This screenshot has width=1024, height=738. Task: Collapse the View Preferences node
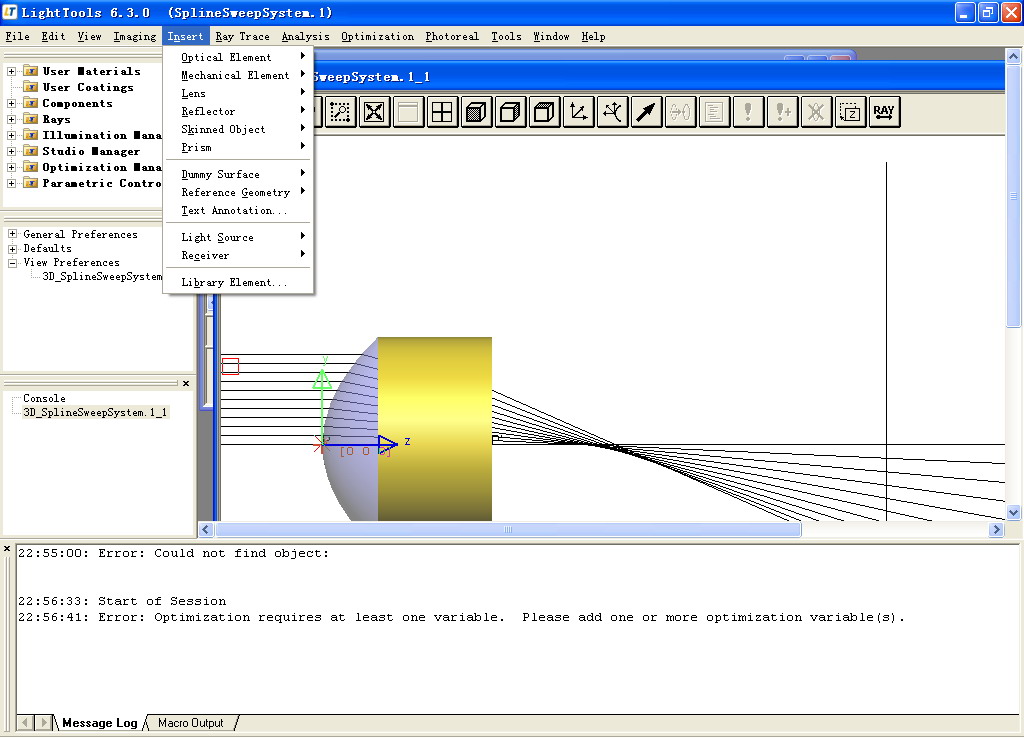(12, 263)
